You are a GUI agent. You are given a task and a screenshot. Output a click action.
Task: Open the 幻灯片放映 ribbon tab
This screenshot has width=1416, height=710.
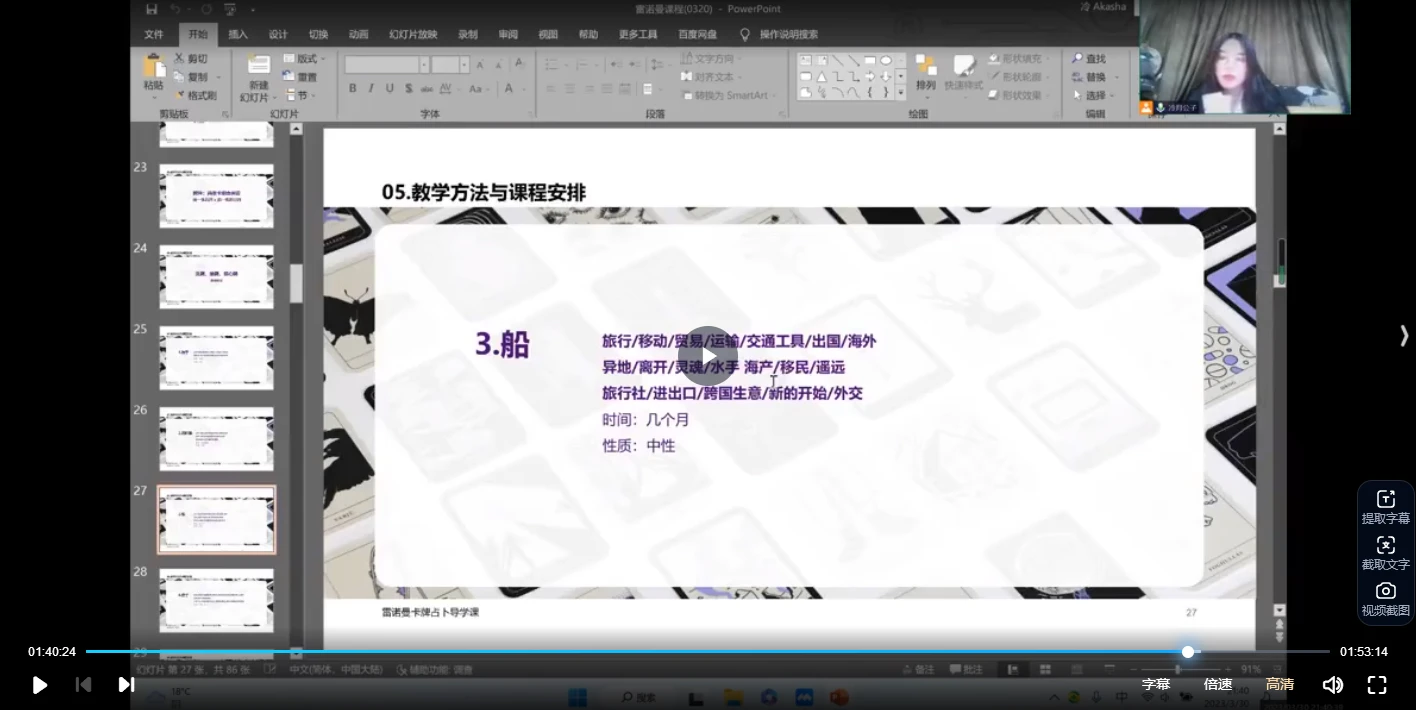click(413, 33)
